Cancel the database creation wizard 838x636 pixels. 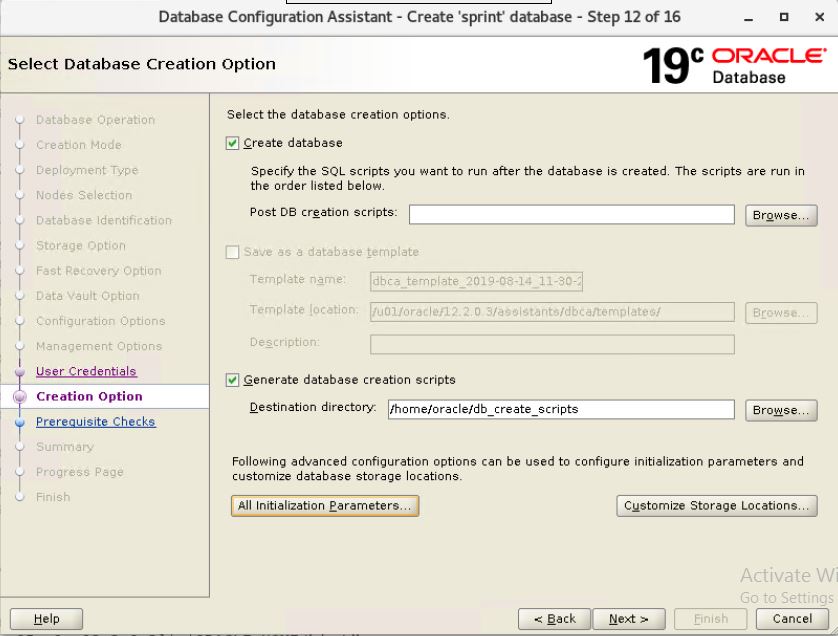(x=792, y=619)
